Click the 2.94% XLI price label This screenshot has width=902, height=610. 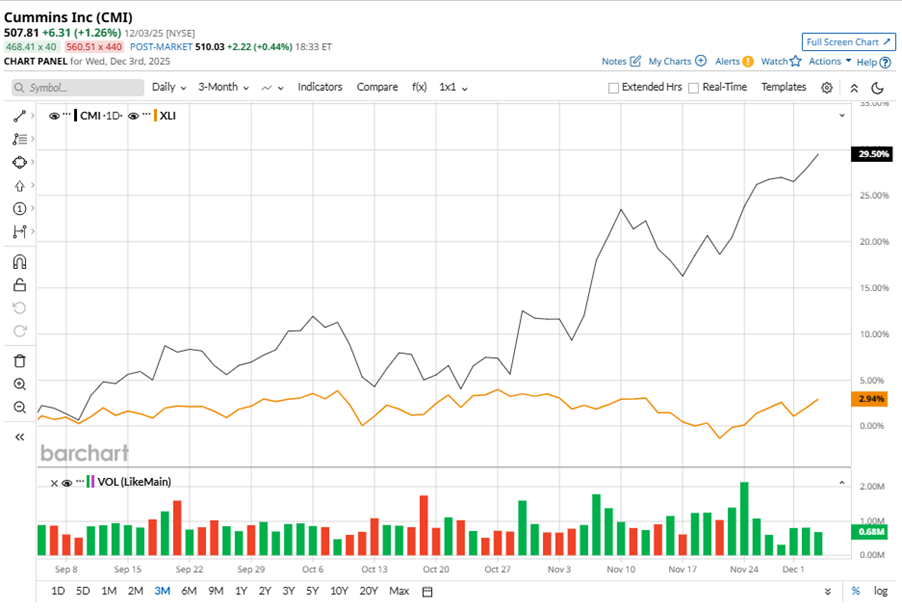870,399
